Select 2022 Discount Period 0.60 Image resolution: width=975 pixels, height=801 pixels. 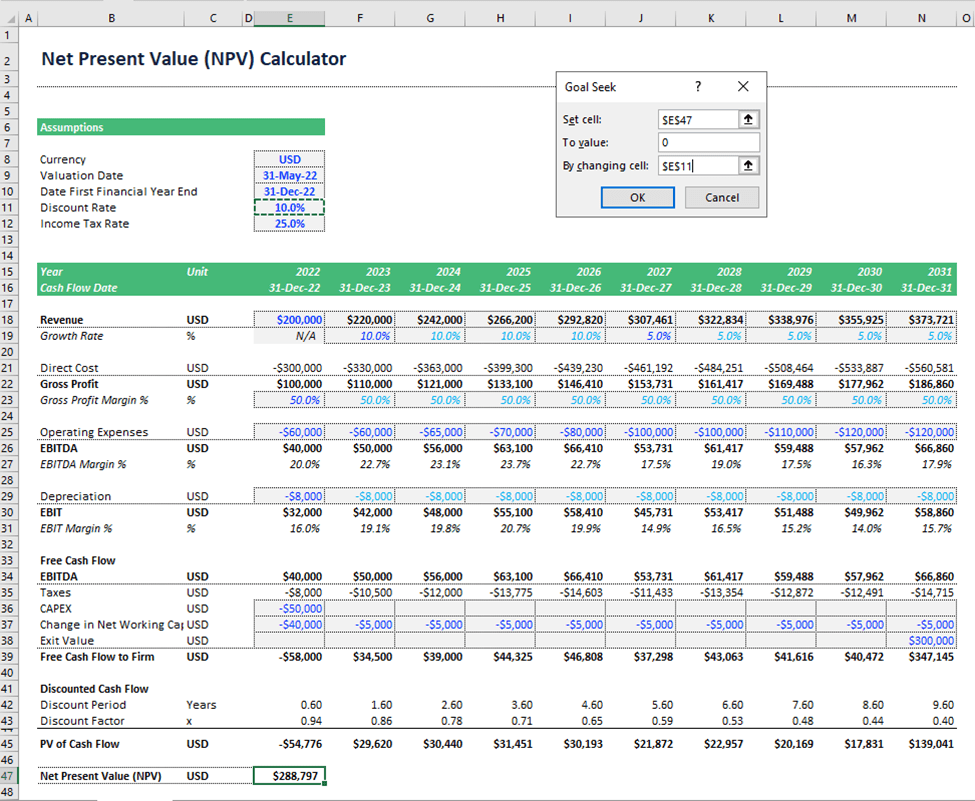pos(289,705)
